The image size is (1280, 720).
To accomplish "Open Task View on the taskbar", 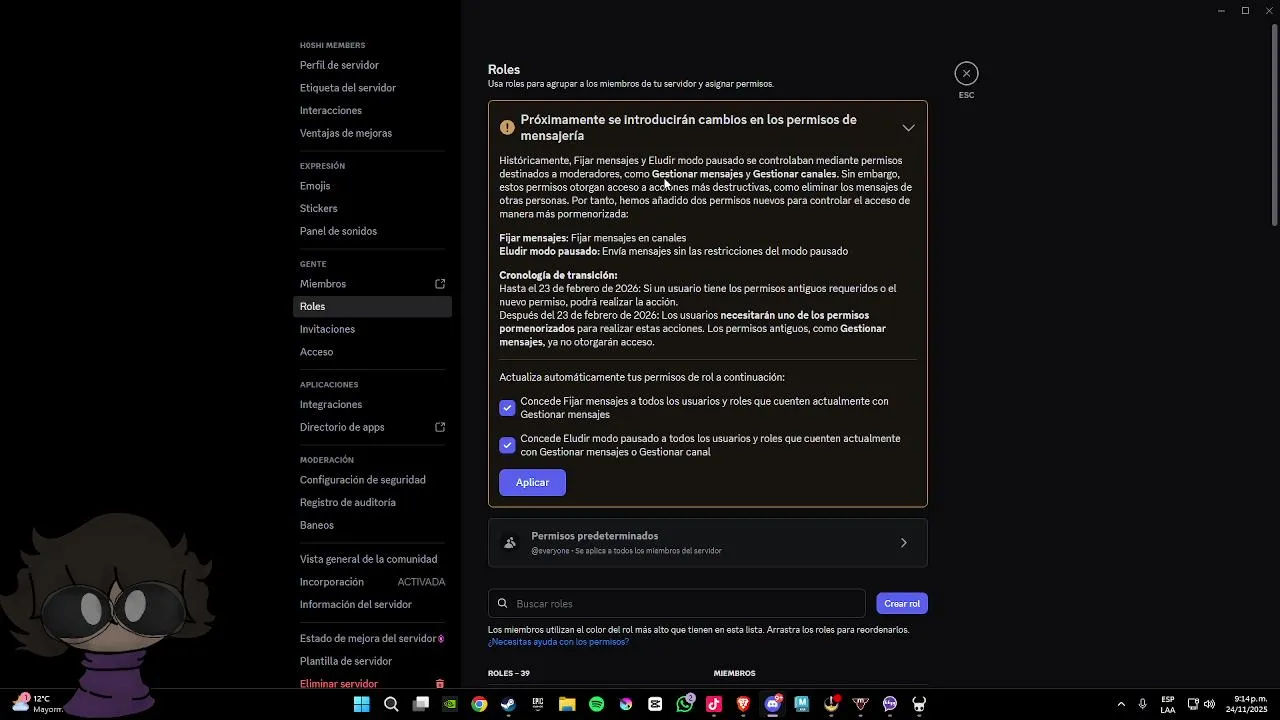I will pos(421,704).
